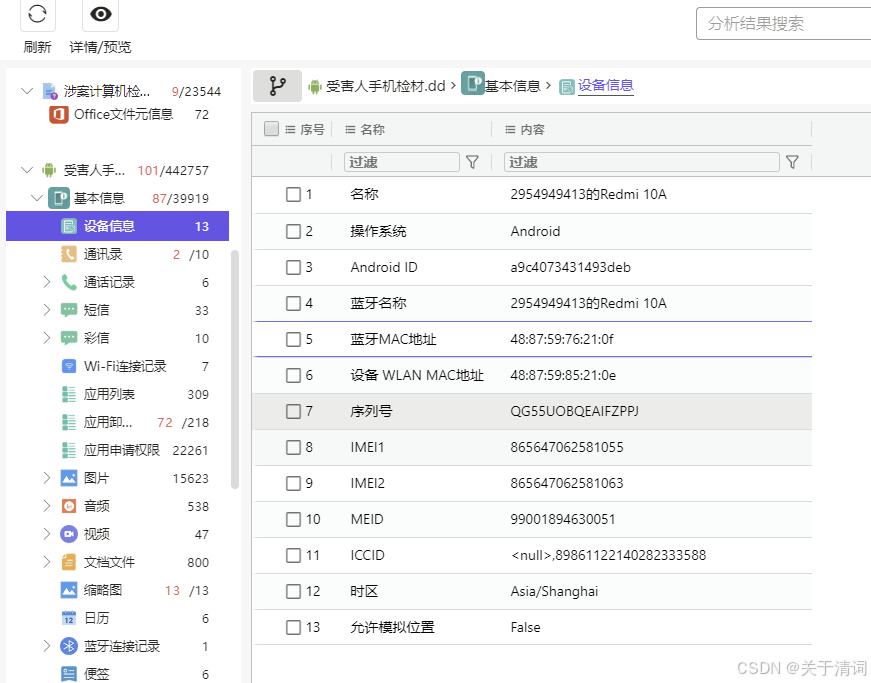Click the 应用列表 list icon
Screen dimensions: 871x683
[x=69, y=394]
